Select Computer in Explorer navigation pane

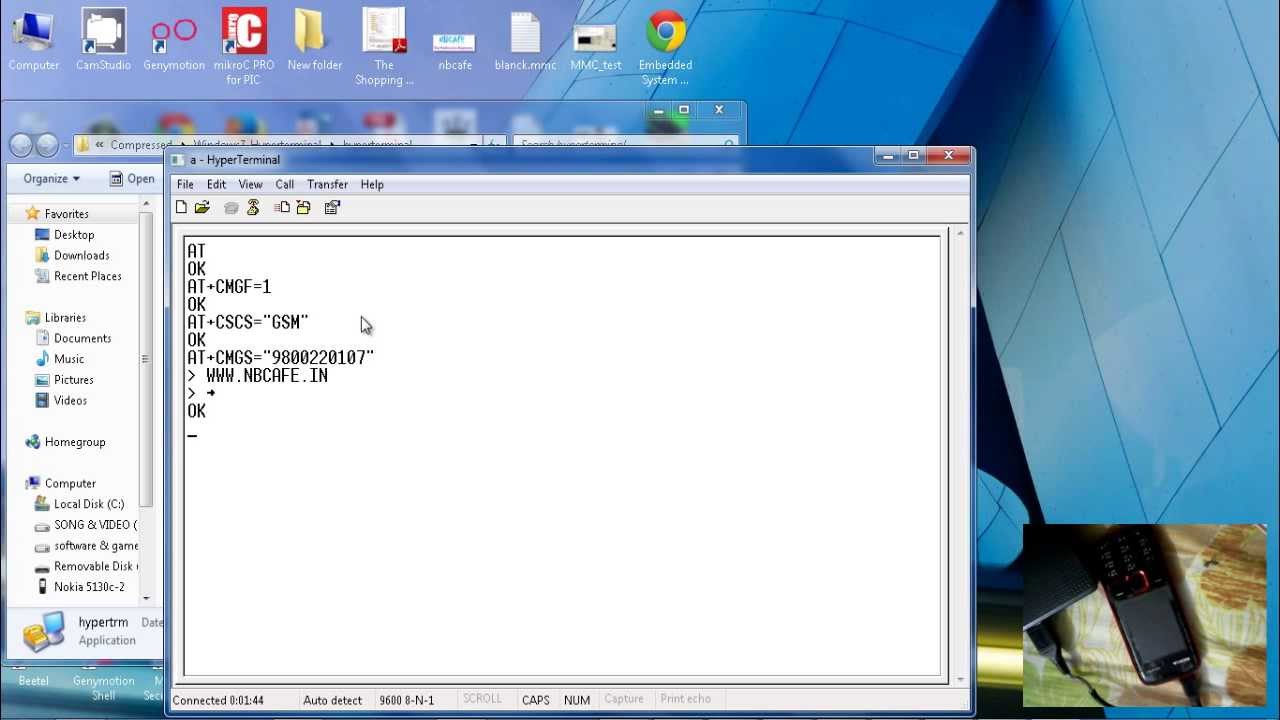click(x=60, y=483)
